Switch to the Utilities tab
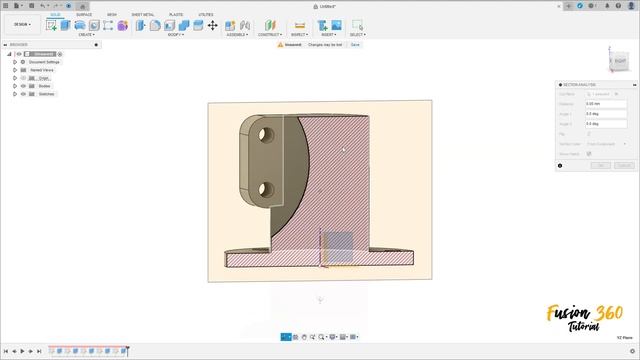This screenshot has width=640, height=360. (206, 15)
